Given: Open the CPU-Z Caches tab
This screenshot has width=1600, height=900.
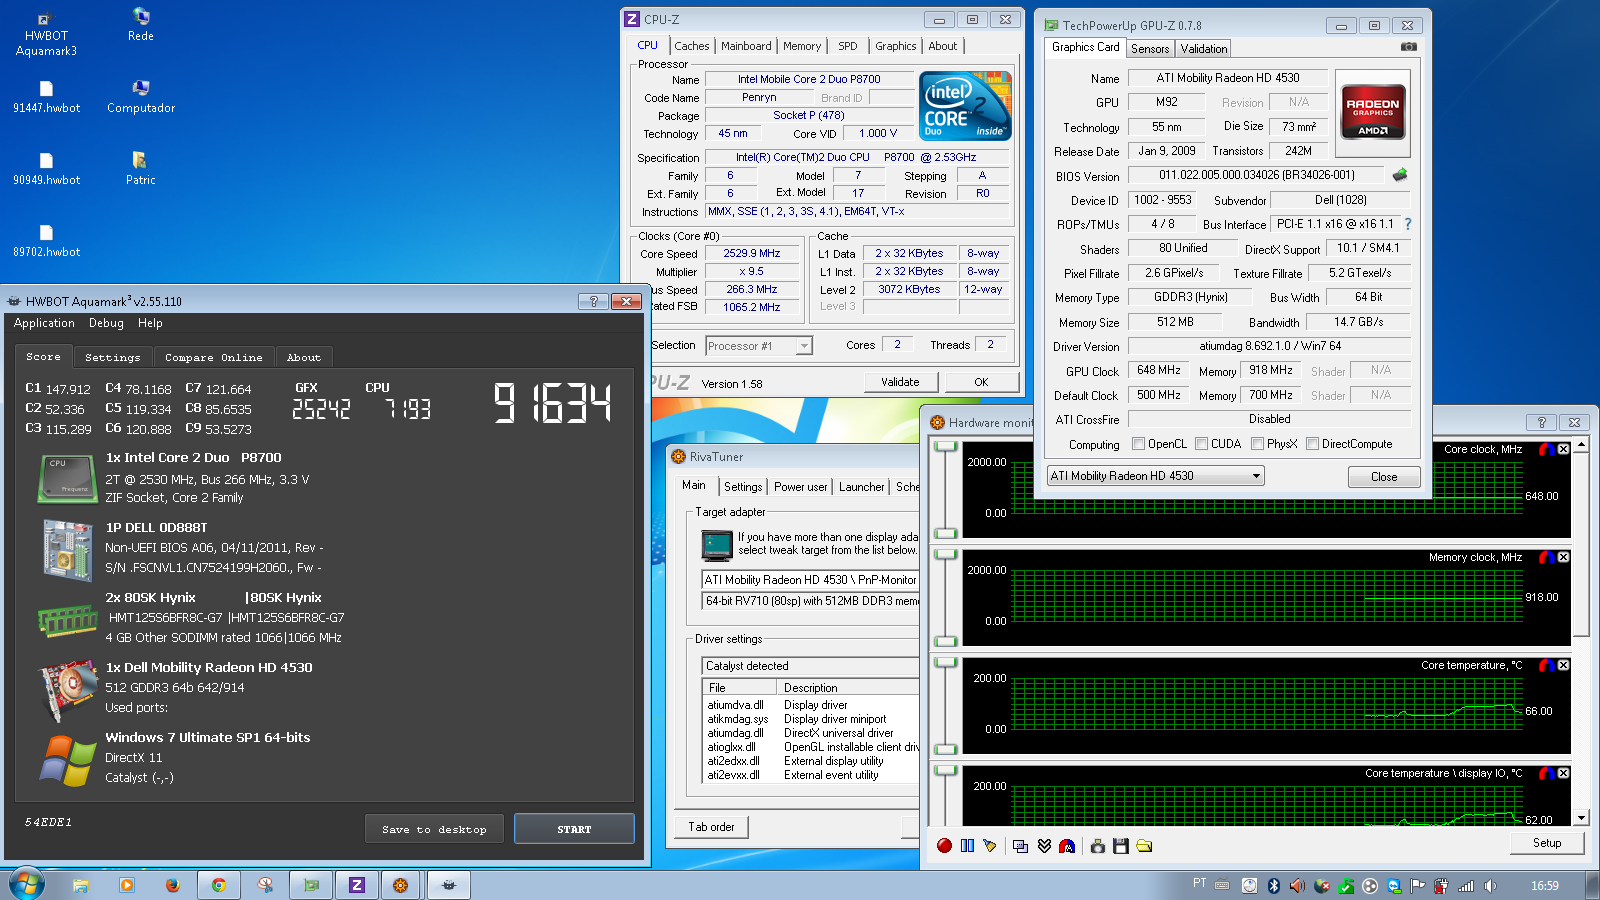Looking at the screenshot, I should tap(691, 46).
